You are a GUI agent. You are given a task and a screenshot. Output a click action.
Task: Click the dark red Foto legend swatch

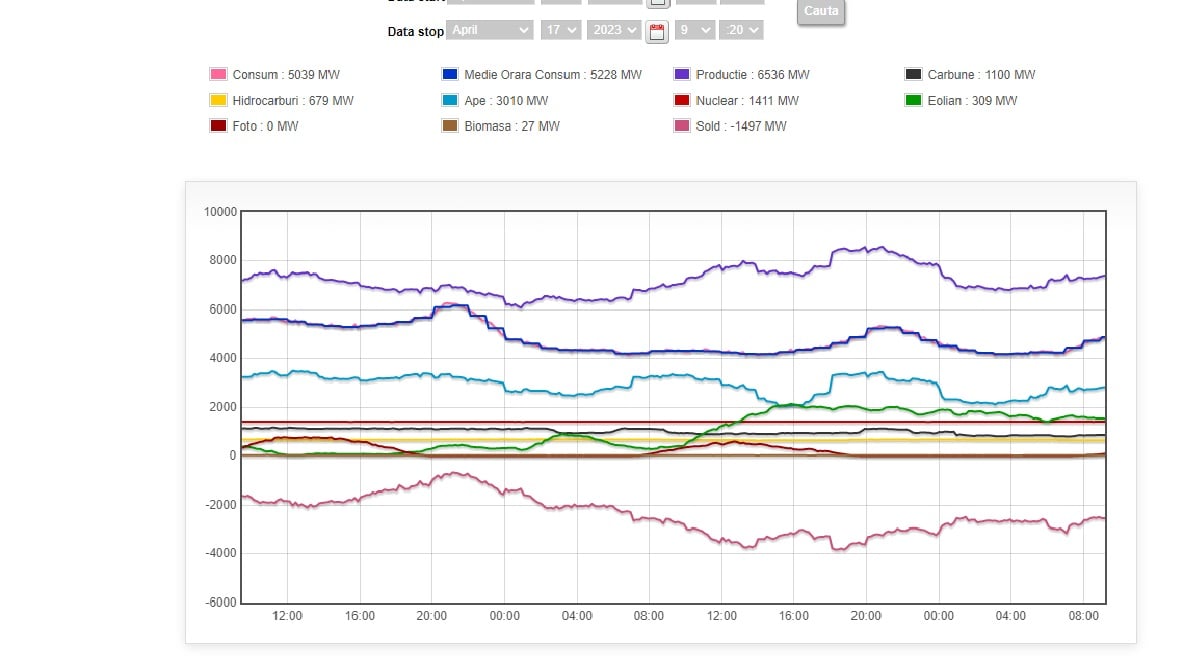point(218,126)
